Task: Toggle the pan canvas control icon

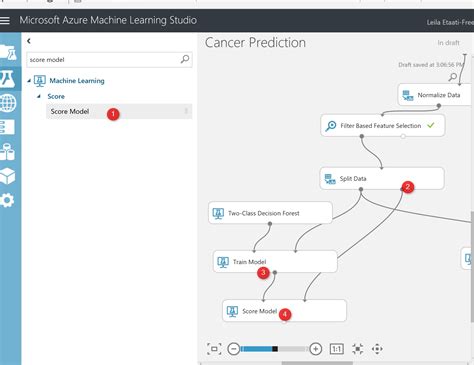Action: 377,349
